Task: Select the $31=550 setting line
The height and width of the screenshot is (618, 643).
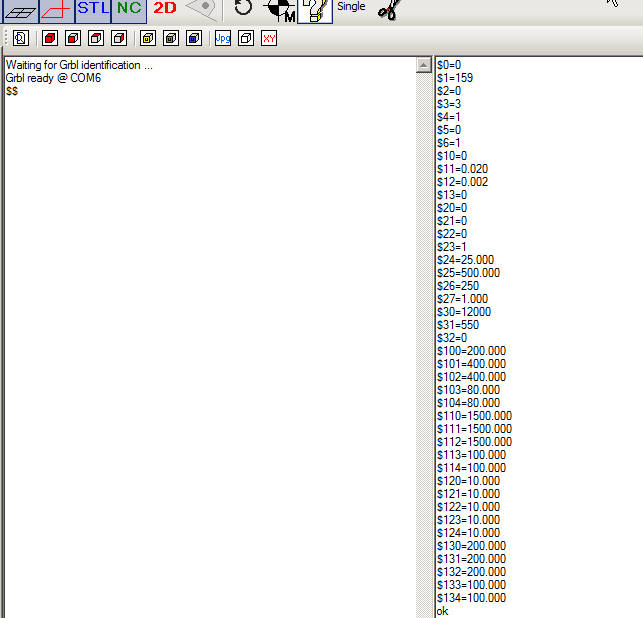Action: point(458,325)
